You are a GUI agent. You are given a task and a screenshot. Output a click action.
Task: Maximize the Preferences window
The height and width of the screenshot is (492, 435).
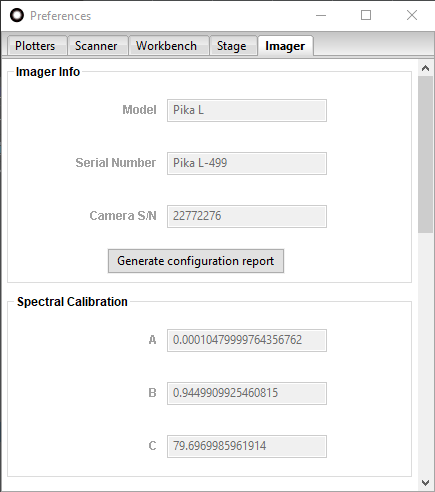(366, 15)
